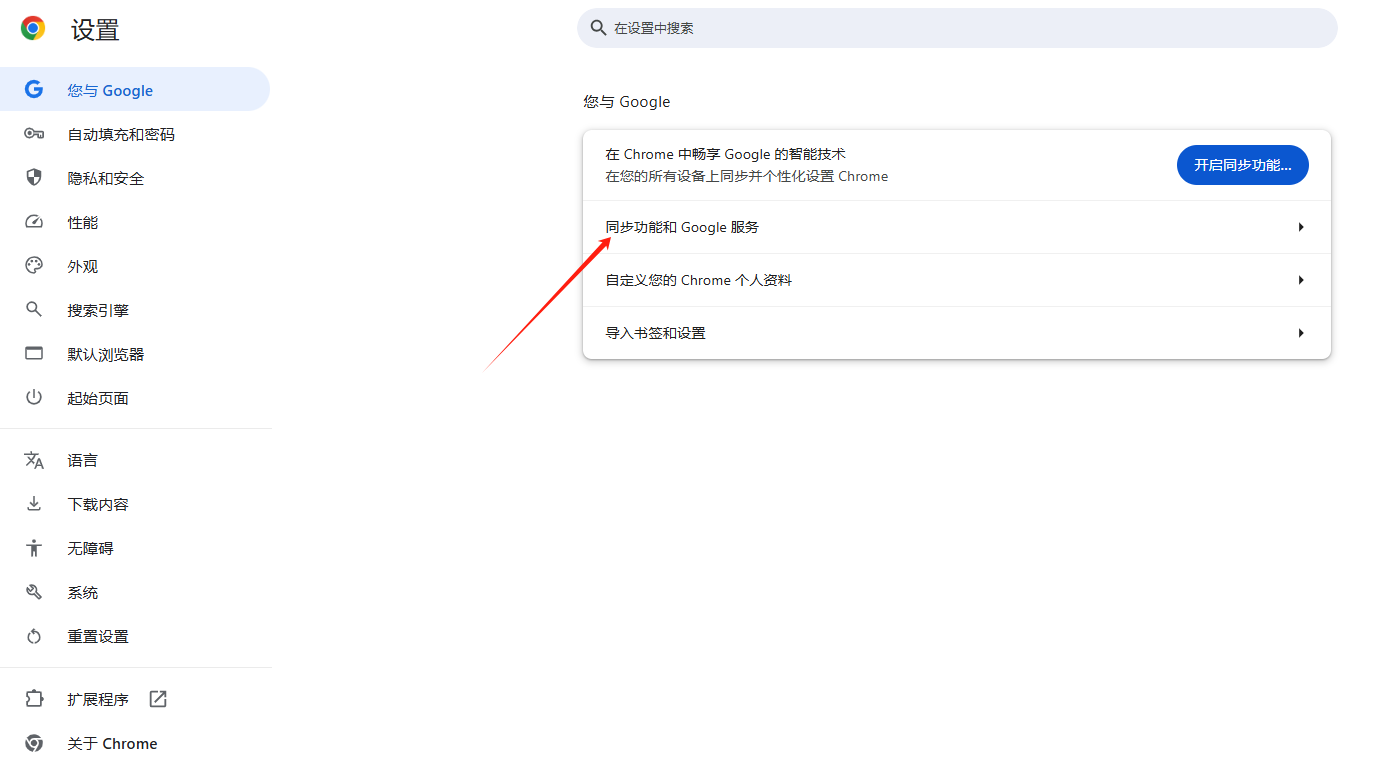Image resolution: width=1392 pixels, height=784 pixels.
Task: Open the 导入书签和设置 row
Action: pyautogui.click(x=957, y=333)
